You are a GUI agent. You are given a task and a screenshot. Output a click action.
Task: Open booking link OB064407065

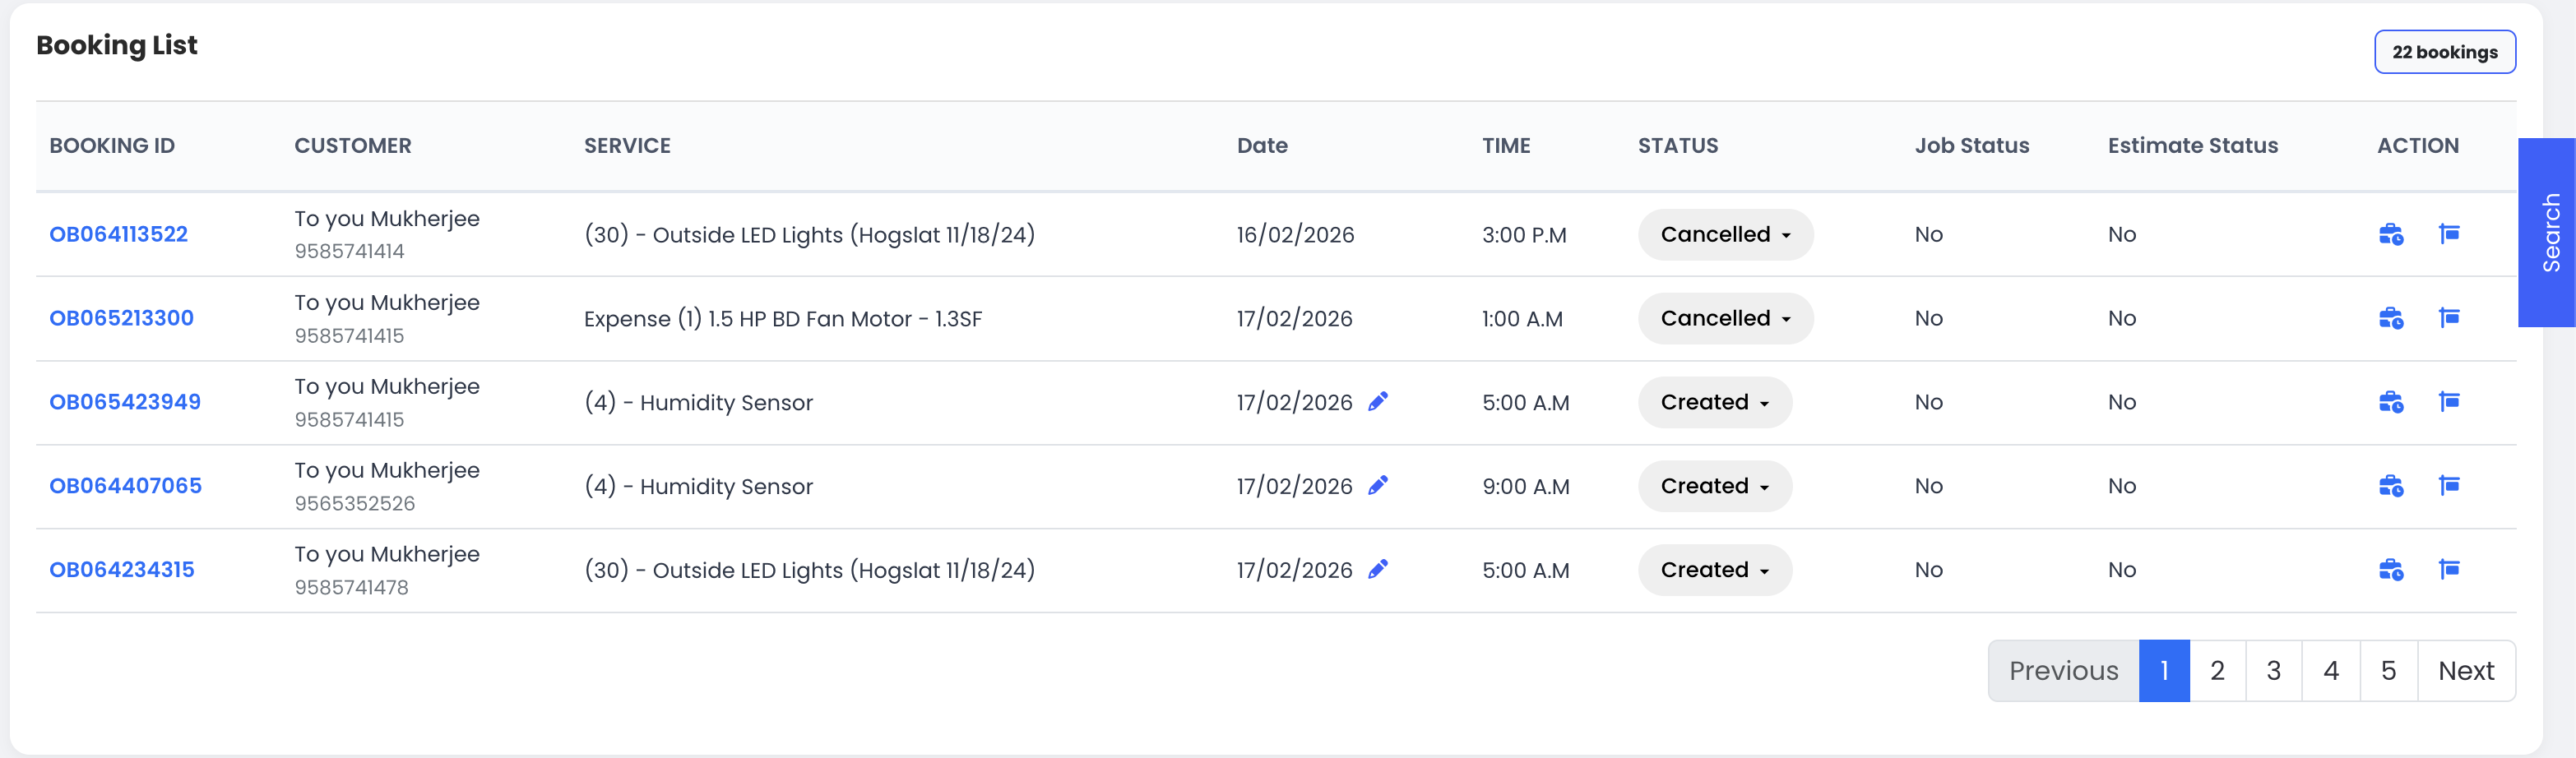(125, 486)
